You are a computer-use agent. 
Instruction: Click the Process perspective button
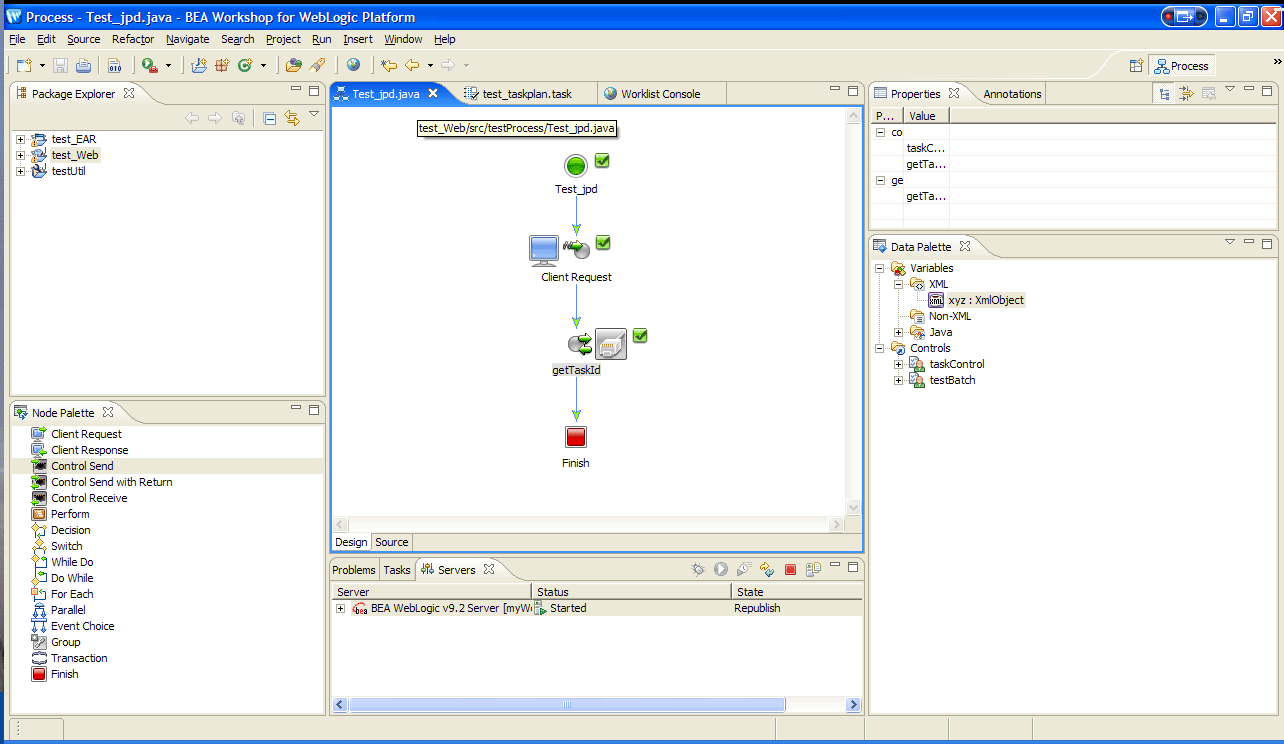tap(1181, 66)
